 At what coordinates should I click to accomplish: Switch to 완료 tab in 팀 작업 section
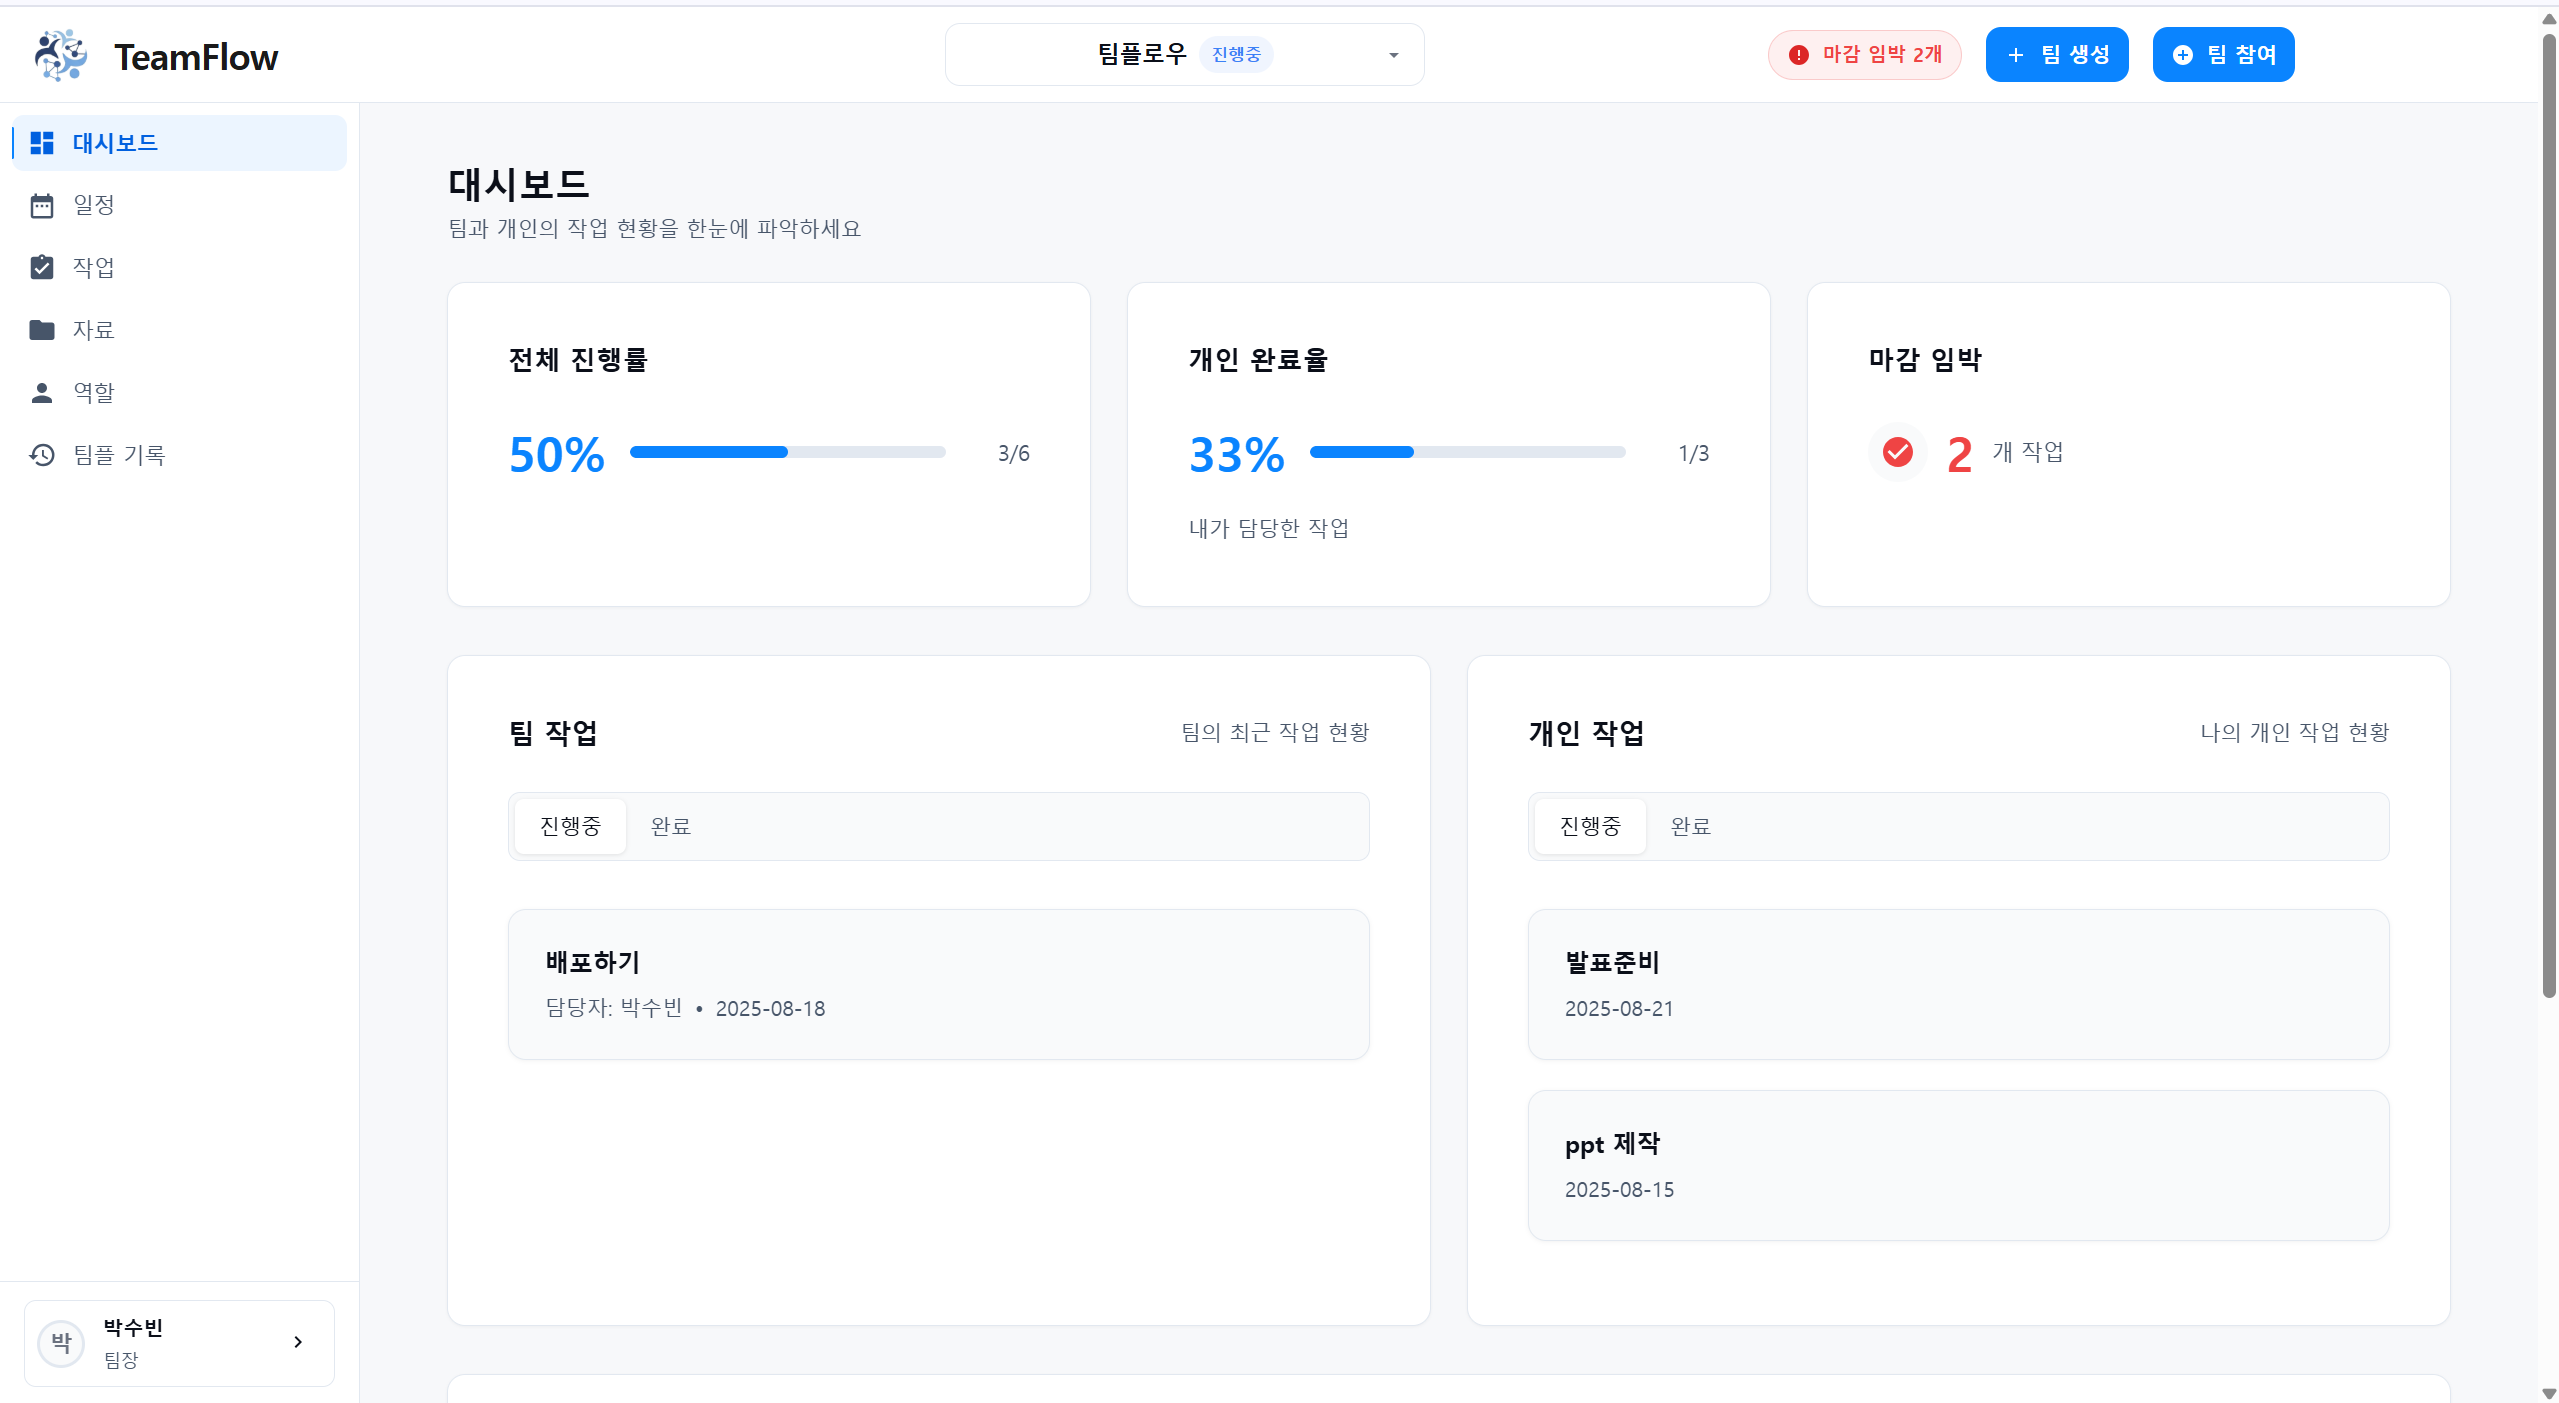[669, 826]
